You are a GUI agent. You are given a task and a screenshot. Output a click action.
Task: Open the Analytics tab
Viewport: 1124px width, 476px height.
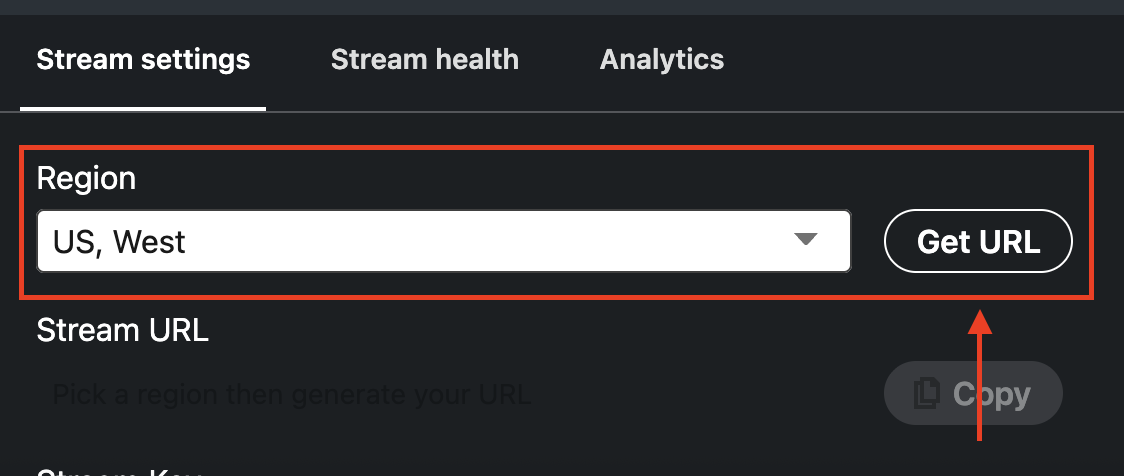click(x=662, y=60)
